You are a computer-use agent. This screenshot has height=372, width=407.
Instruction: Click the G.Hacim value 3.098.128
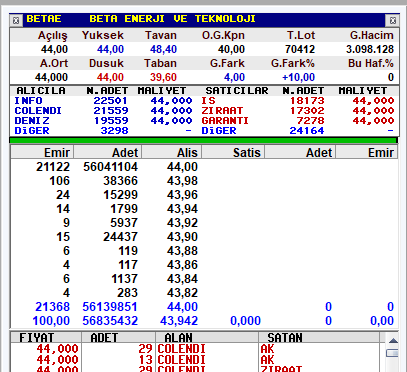click(x=370, y=49)
